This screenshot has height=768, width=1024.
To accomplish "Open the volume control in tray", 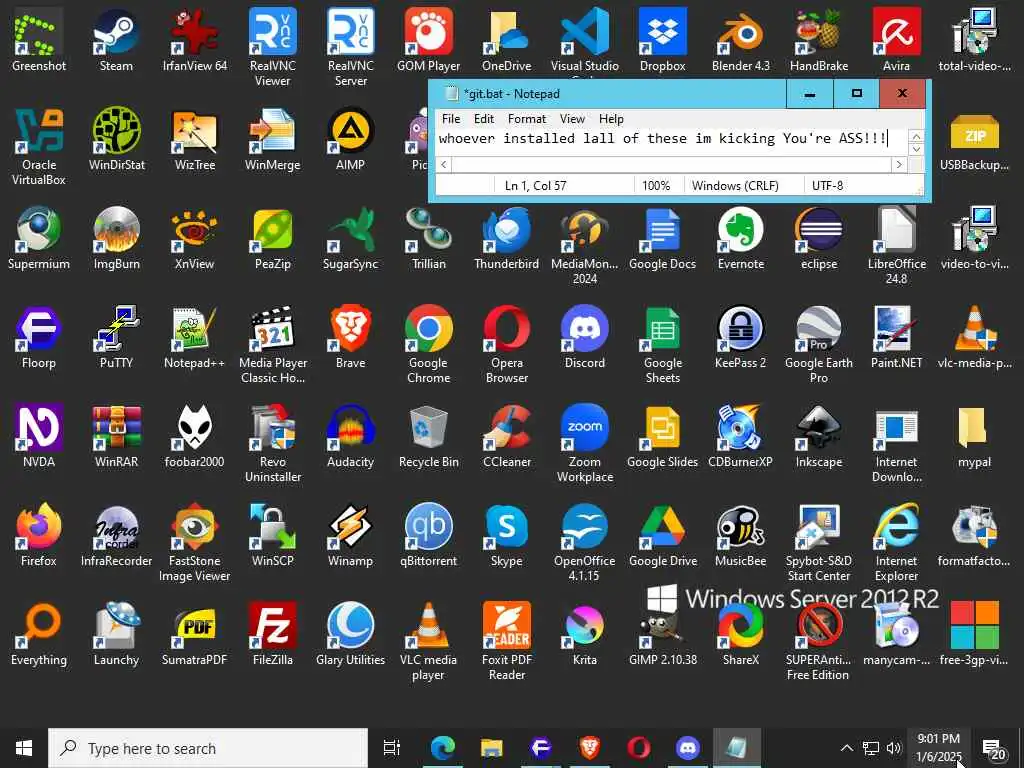I will (x=894, y=748).
